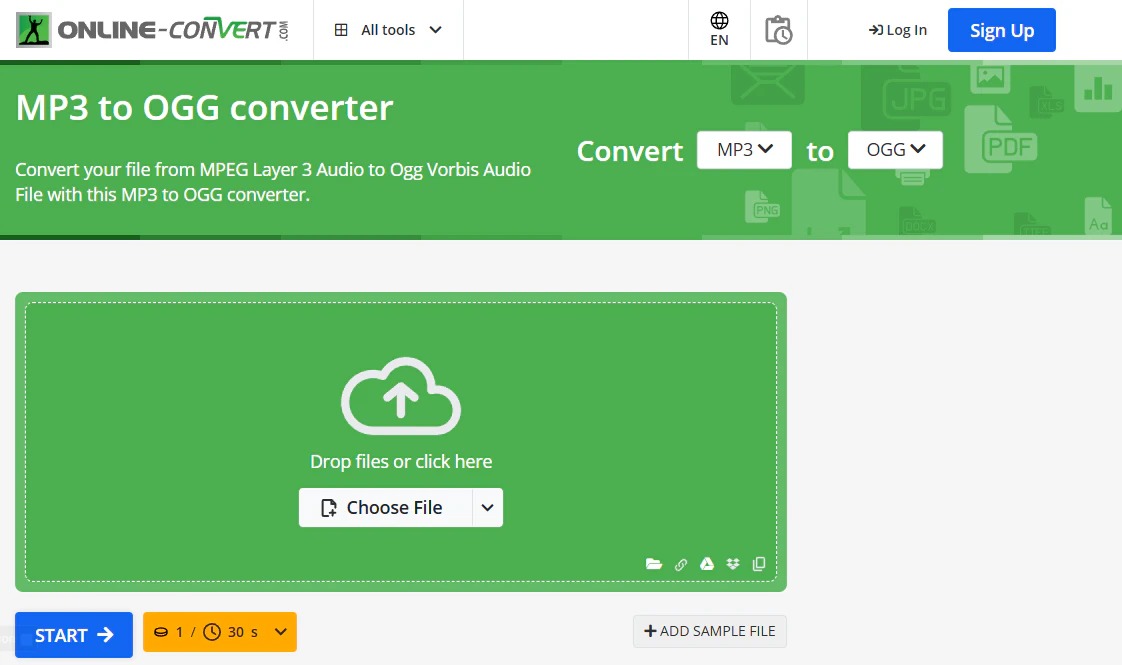Expand the credits and time dropdown
The width and height of the screenshot is (1122, 665).
coord(220,632)
